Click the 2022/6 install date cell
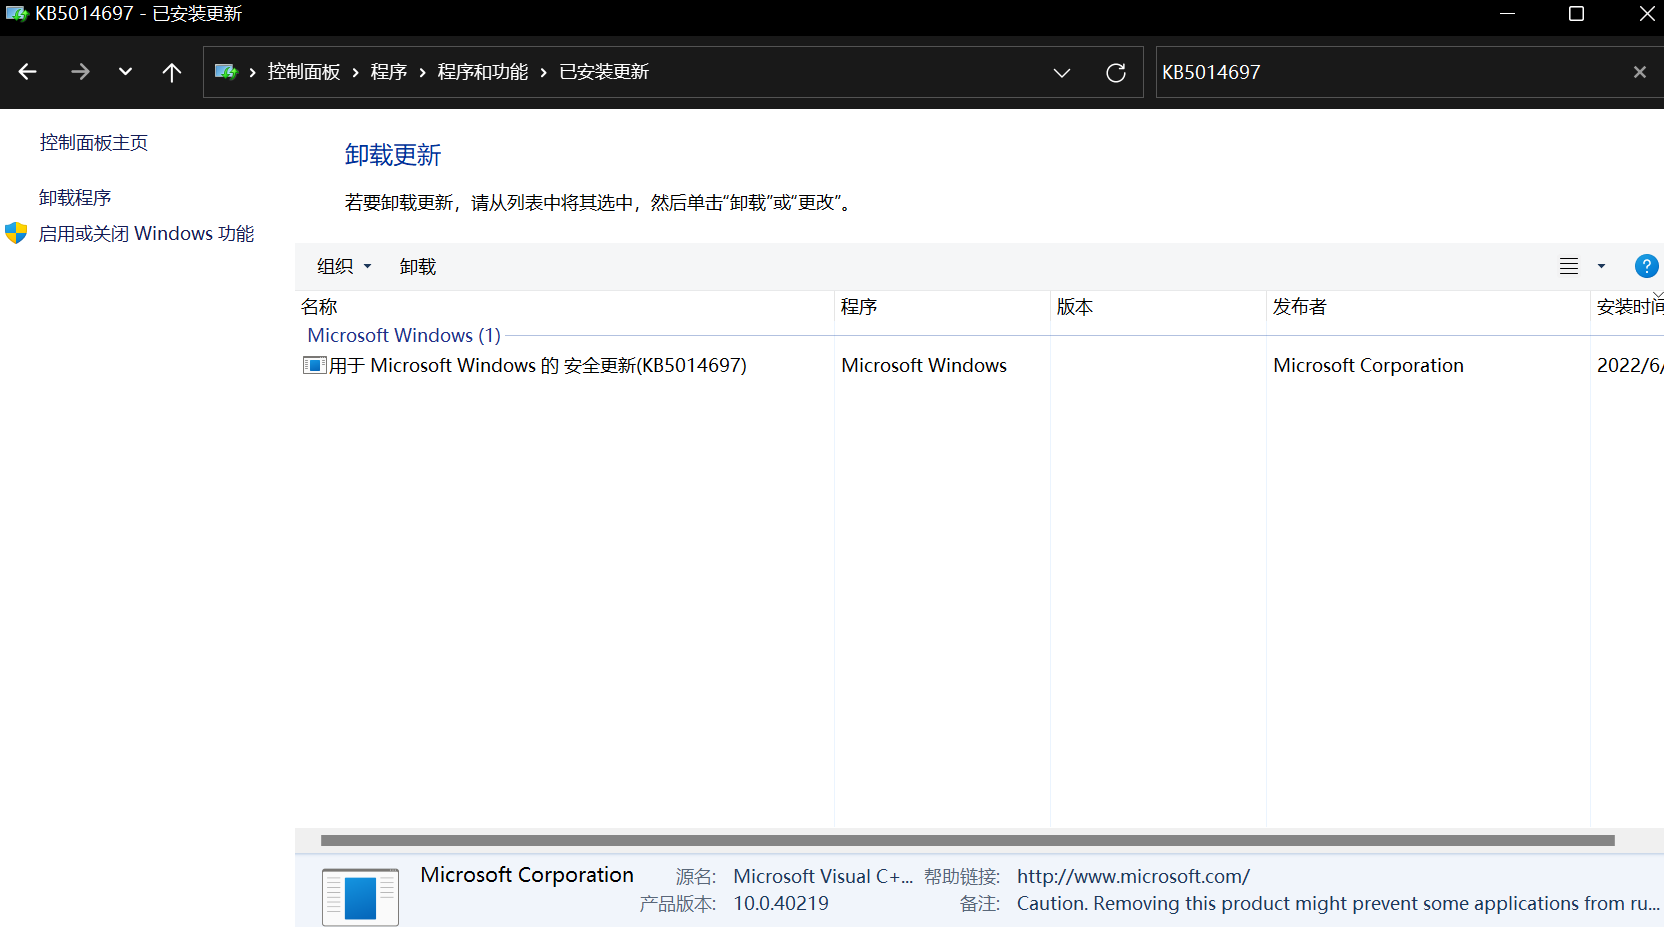This screenshot has width=1664, height=927. 1630,366
